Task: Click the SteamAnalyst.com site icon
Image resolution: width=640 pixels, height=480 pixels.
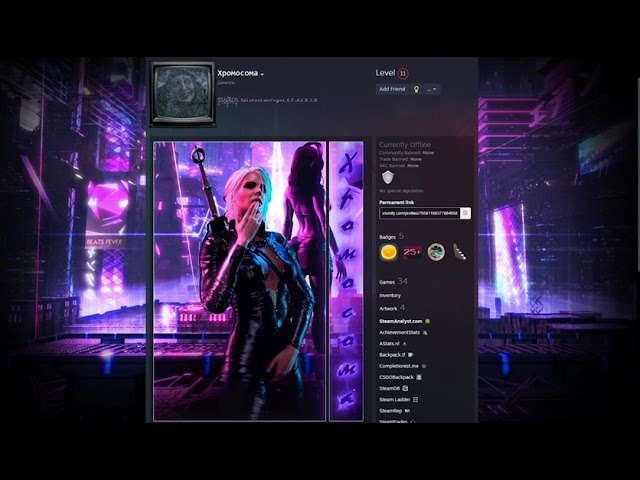Action: pyautogui.click(x=427, y=321)
